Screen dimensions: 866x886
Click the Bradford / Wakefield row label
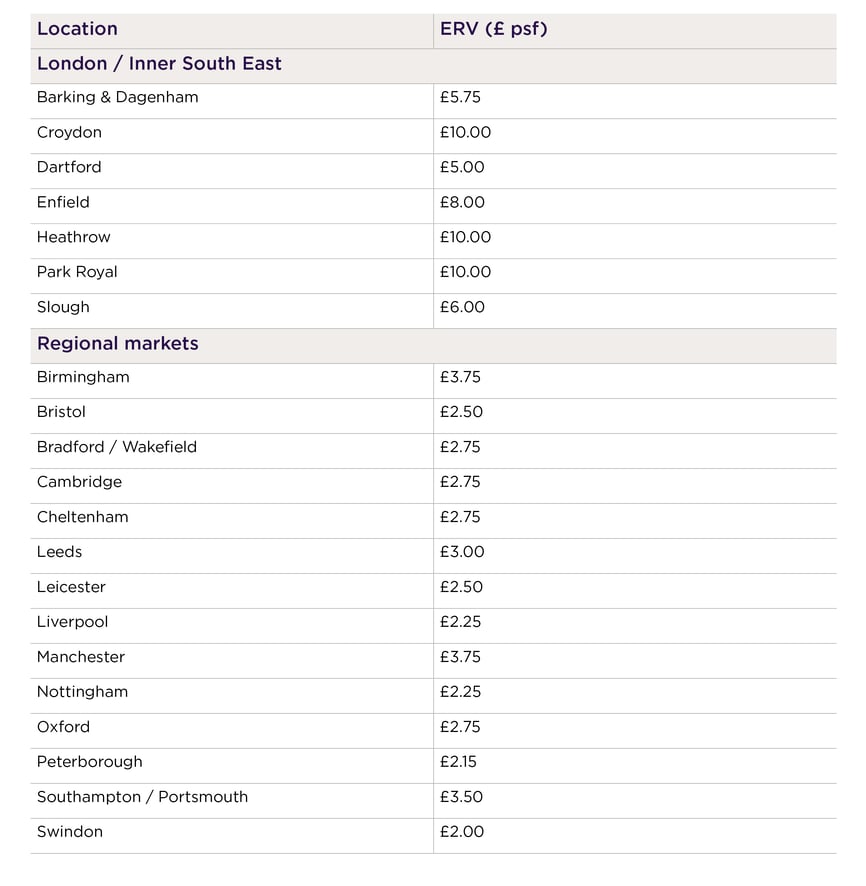tap(116, 448)
